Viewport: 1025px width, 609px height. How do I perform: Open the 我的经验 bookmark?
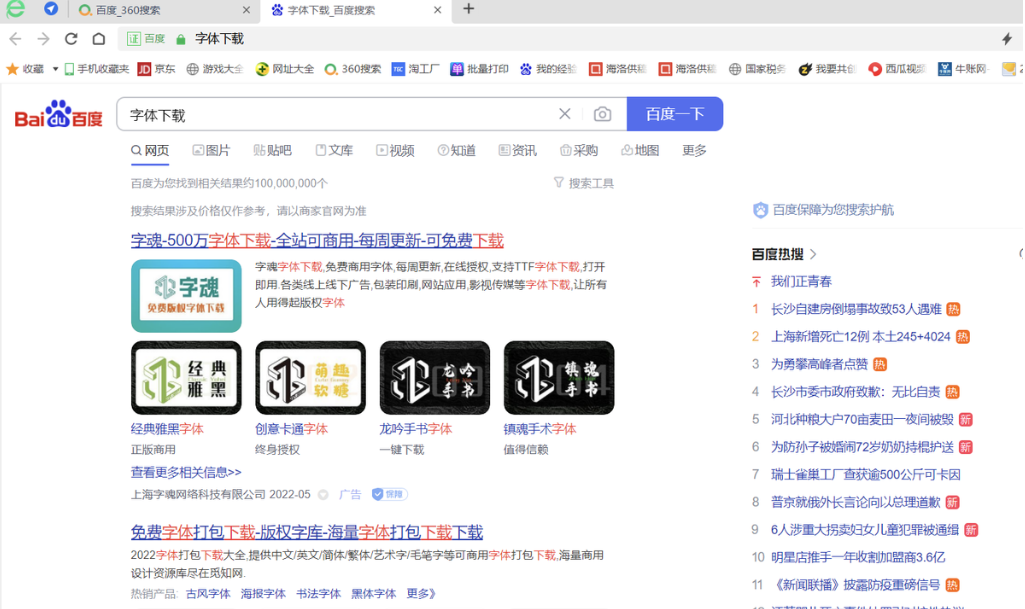pos(548,69)
